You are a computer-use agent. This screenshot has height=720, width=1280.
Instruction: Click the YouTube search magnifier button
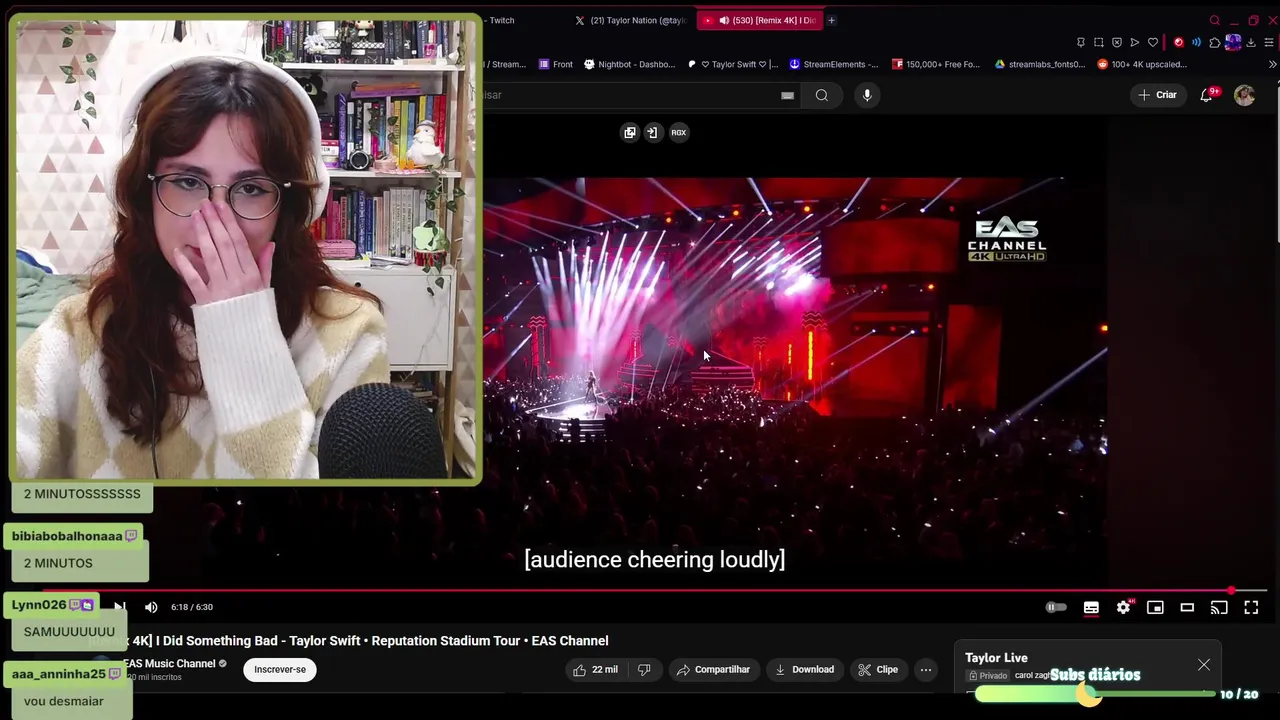[x=821, y=95]
